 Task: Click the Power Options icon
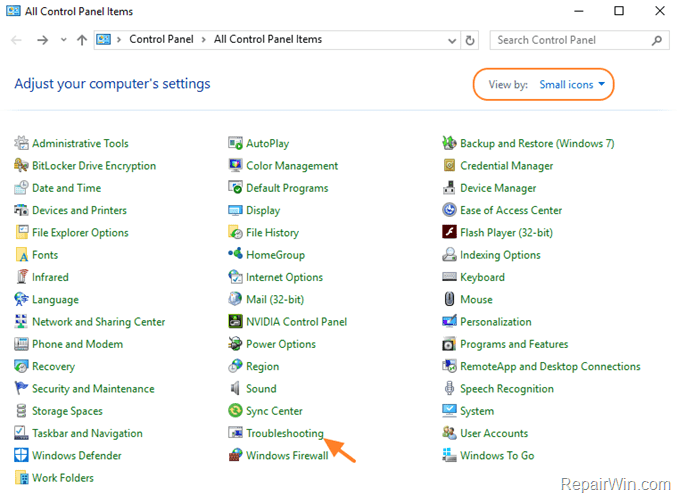point(235,344)
